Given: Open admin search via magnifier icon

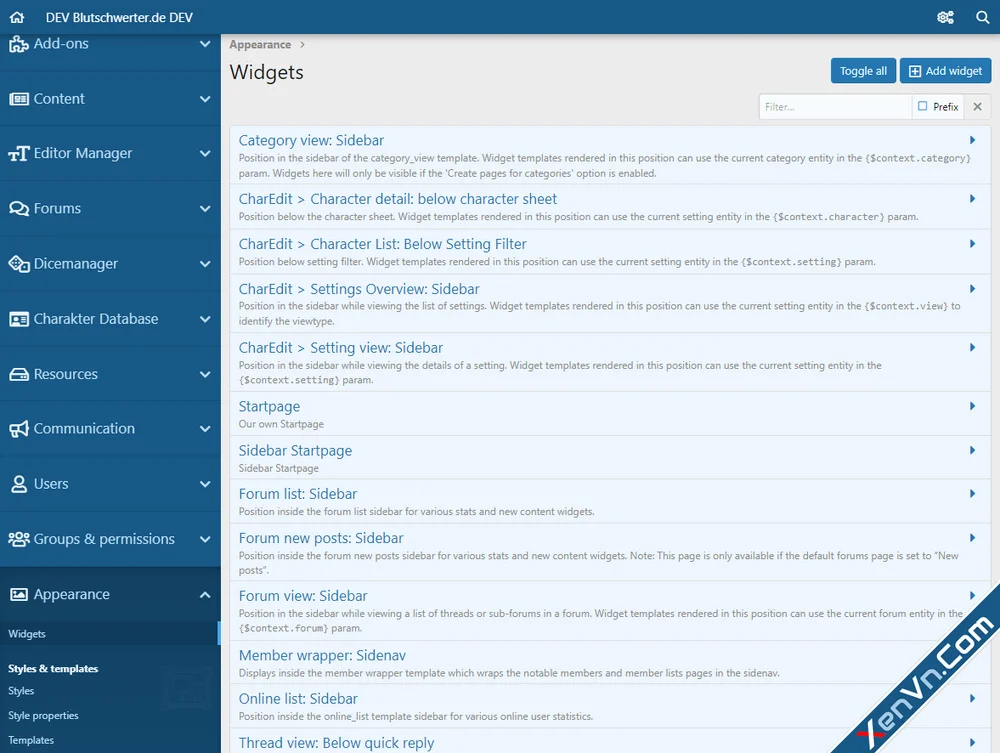Looking at the screenshot, I should point(980,17).
